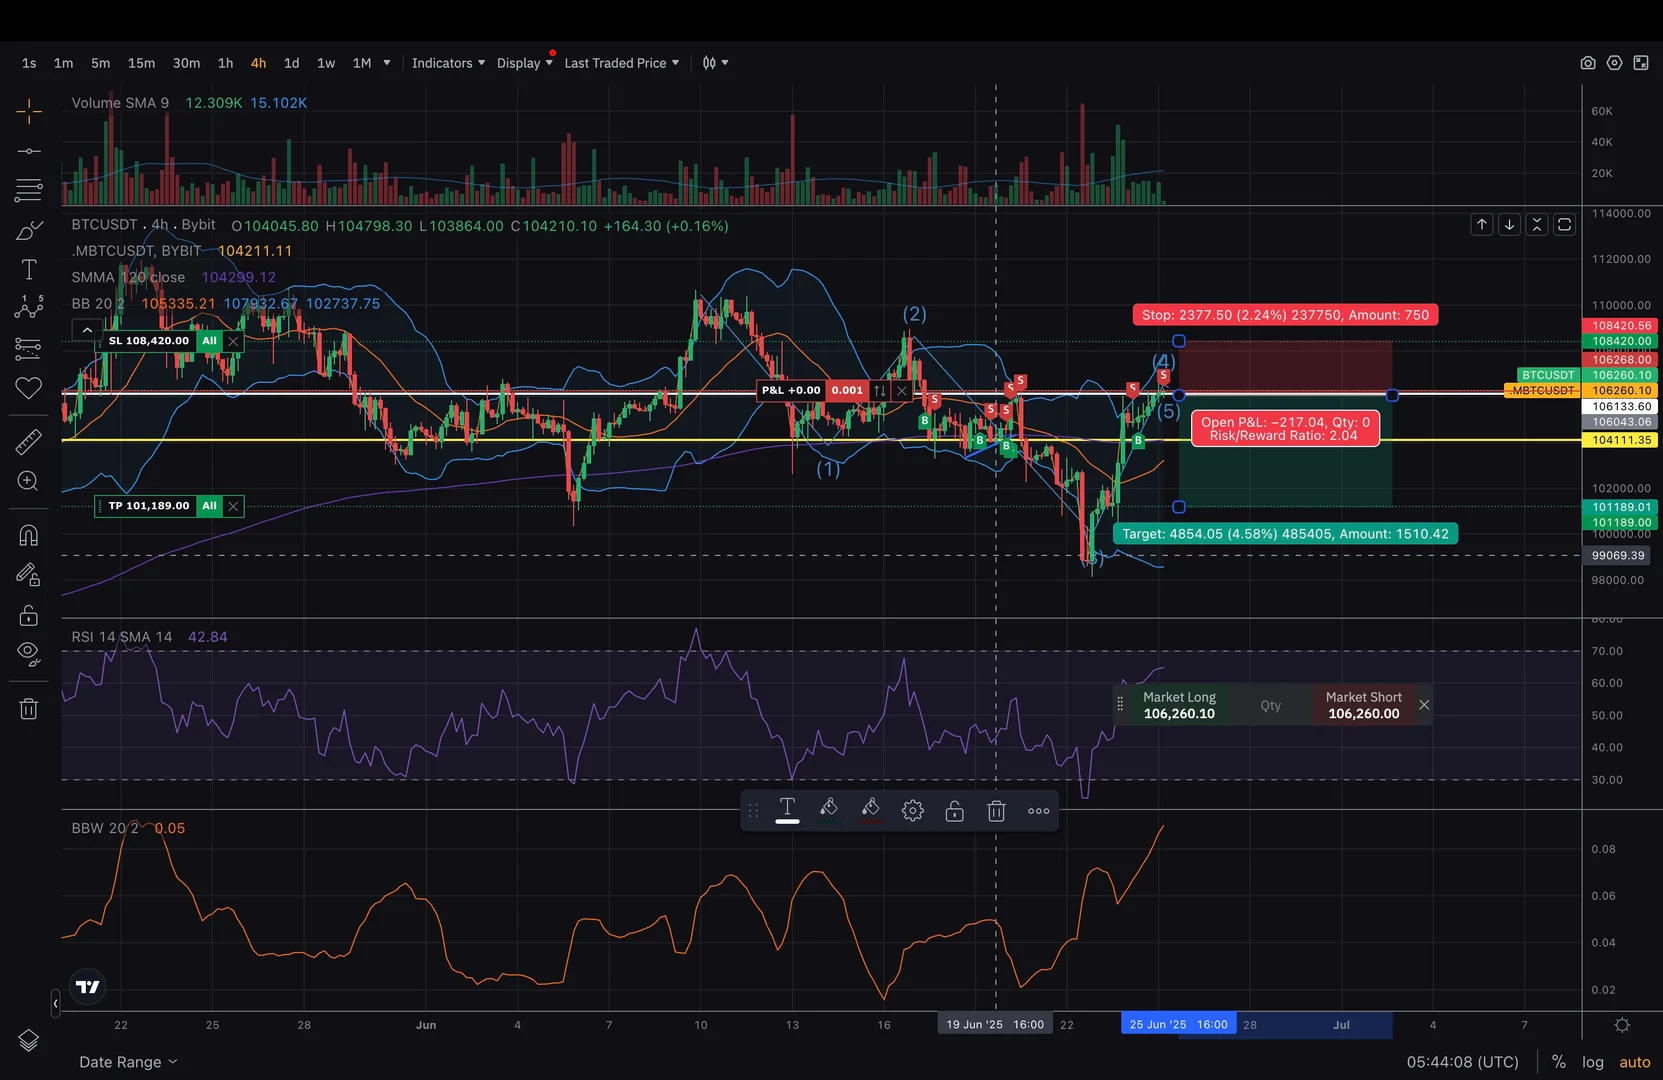Open the Display dropdown

[525, 63]
